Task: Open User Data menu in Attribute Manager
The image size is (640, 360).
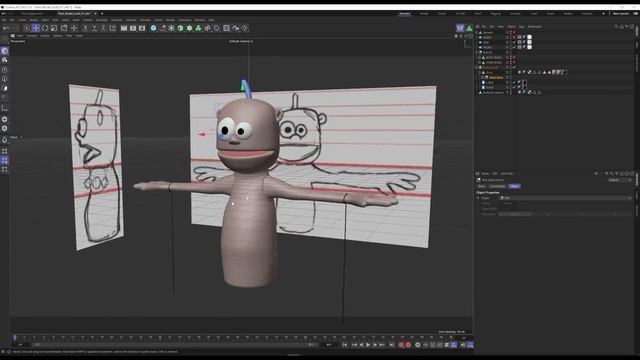Action: pos(507,173)
